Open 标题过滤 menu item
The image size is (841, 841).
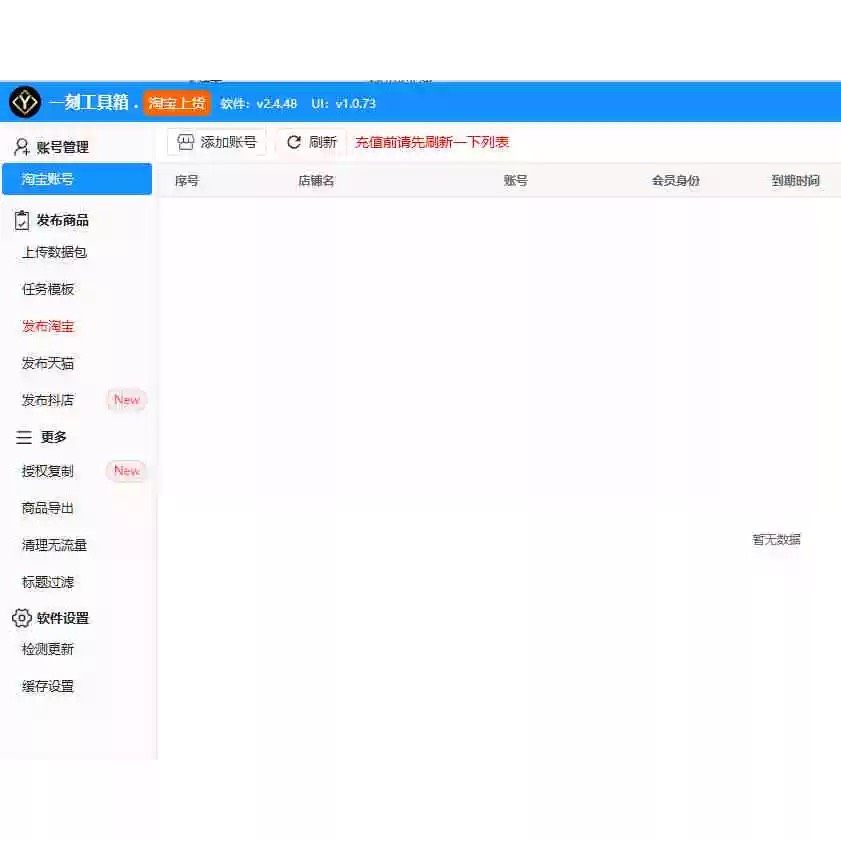pyautogui.click(x=48, y=582)
